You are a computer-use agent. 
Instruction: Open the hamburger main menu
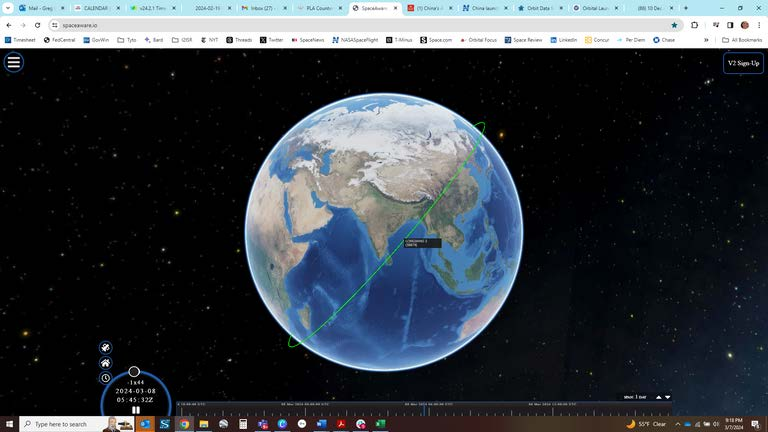coord(14,62)
